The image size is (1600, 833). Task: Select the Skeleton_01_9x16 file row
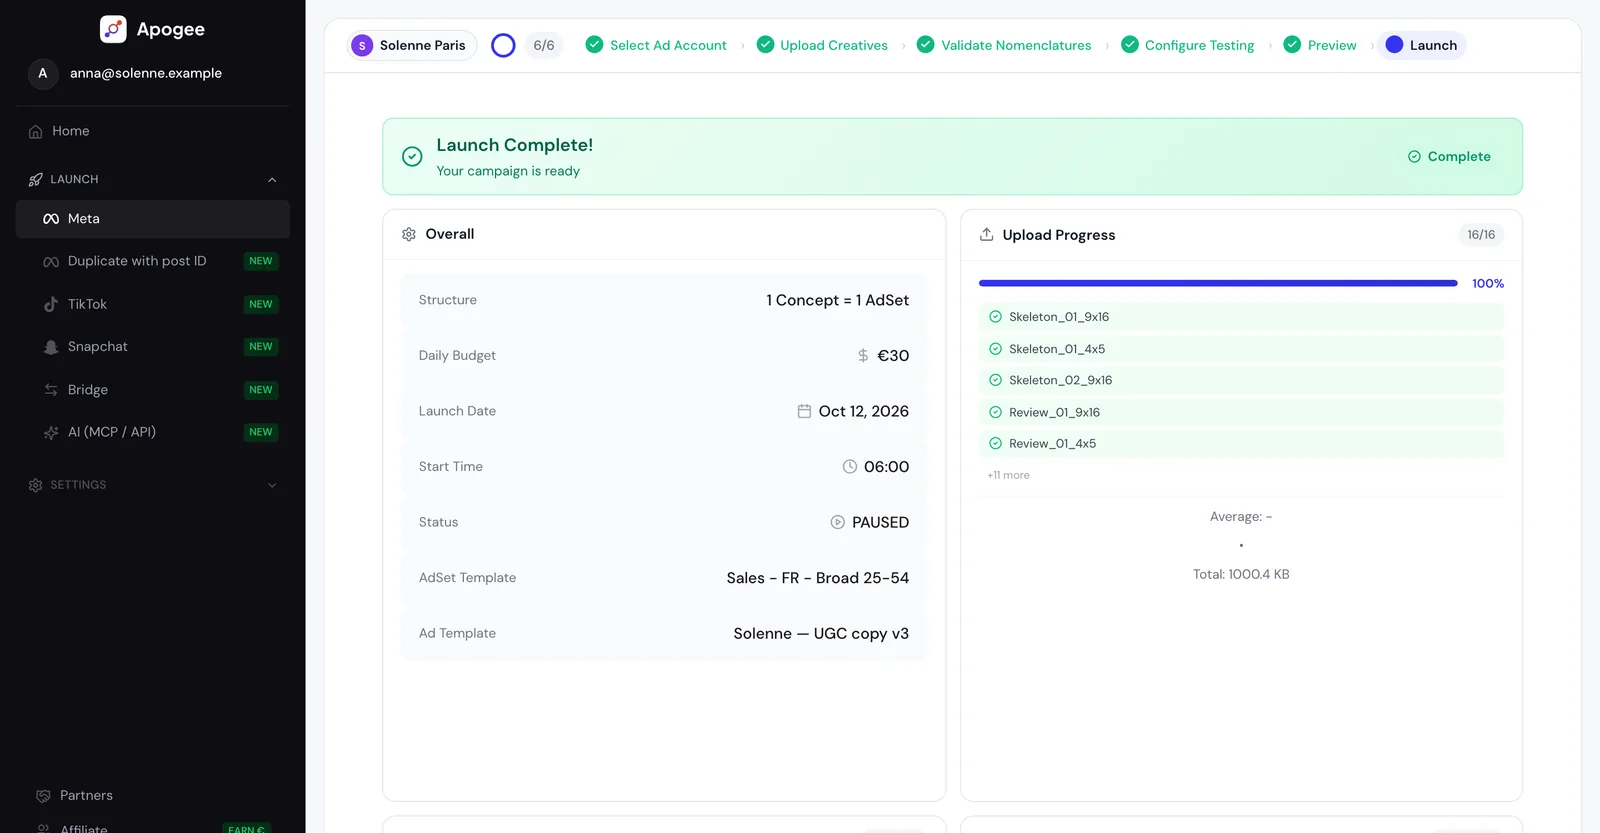[x=1241, y=317]
